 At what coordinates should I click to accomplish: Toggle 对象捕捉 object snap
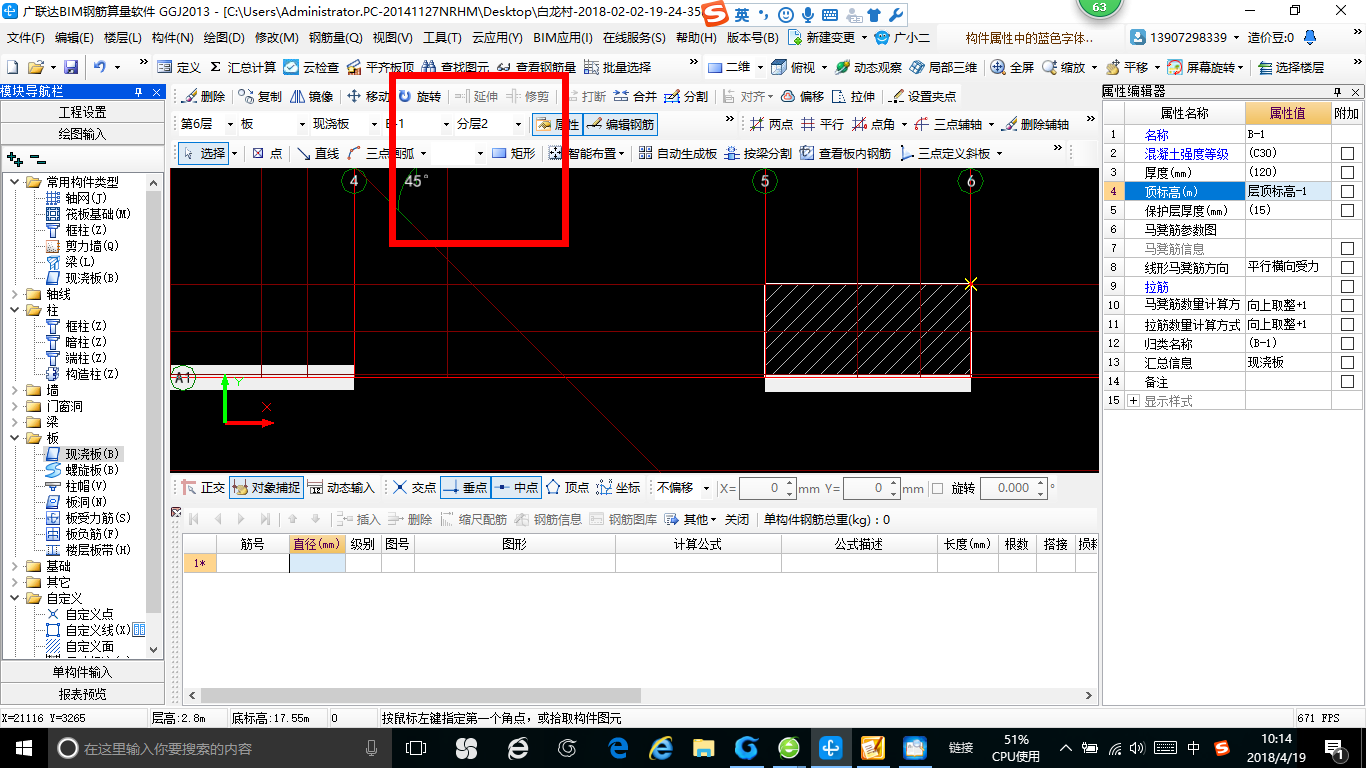pos(265,488)
